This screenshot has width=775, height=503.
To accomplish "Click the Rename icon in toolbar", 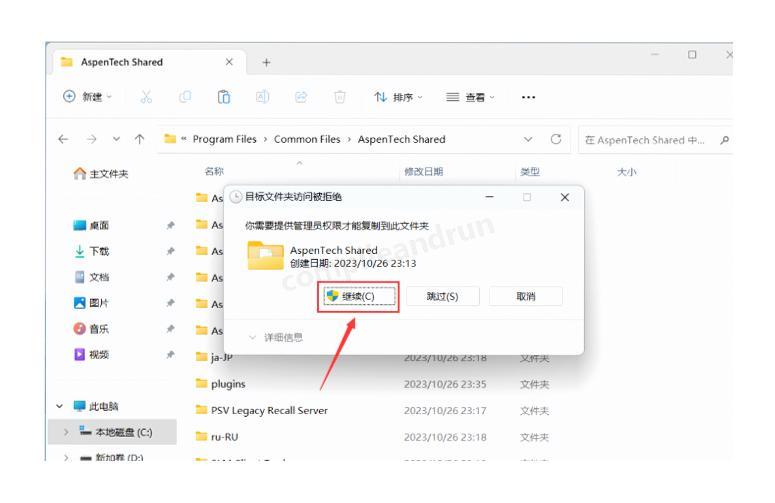I will click(262, 97).
